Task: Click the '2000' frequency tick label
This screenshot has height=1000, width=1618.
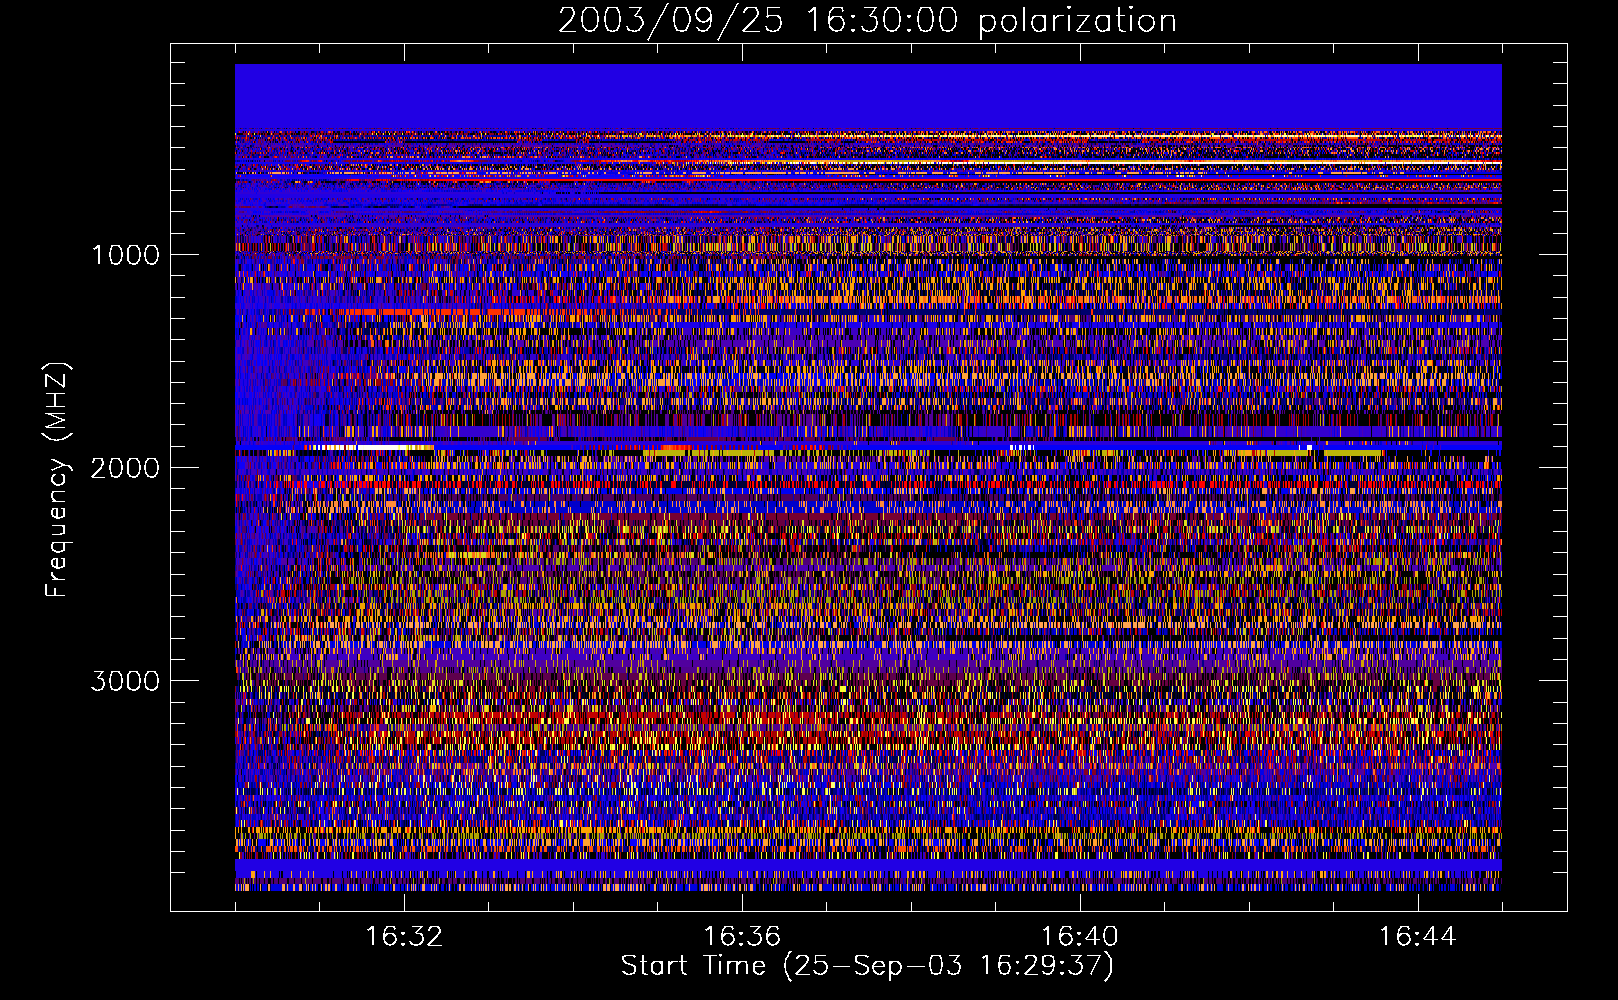Action: [125, 468]
